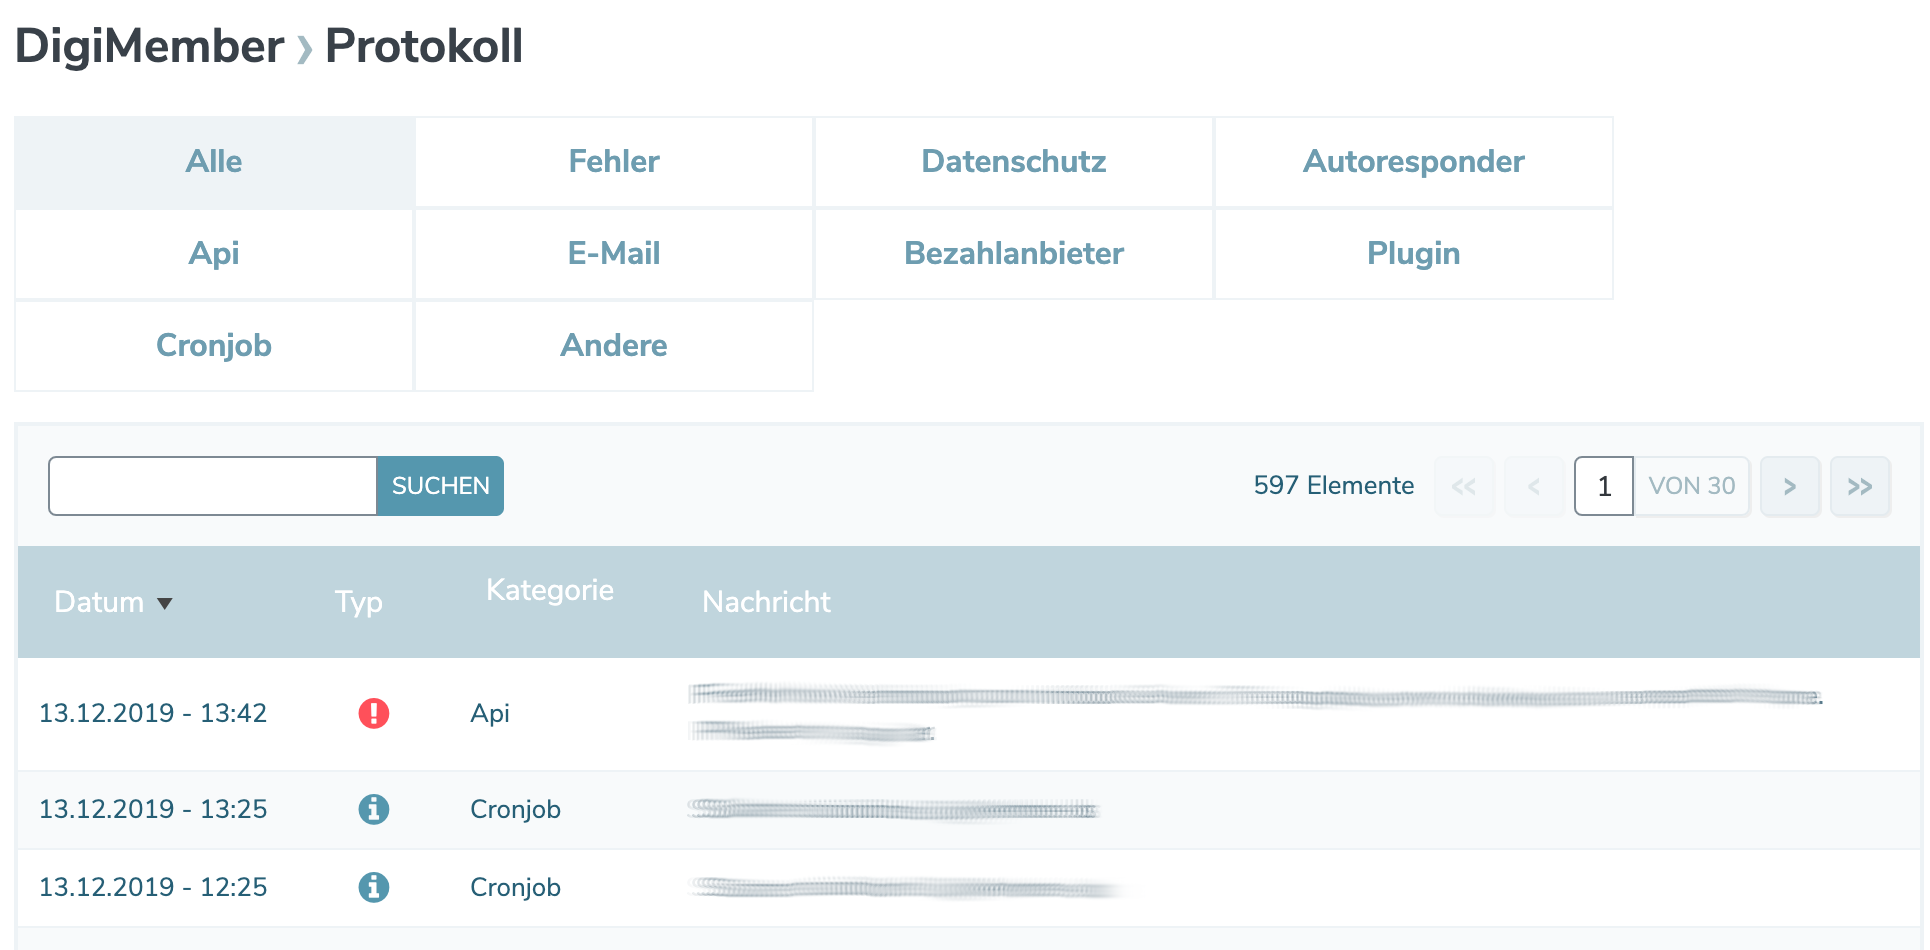The width and height of the screenshot is (1930, 950).
Task: Click inside the search text box
Action: (x=210, y=486)
